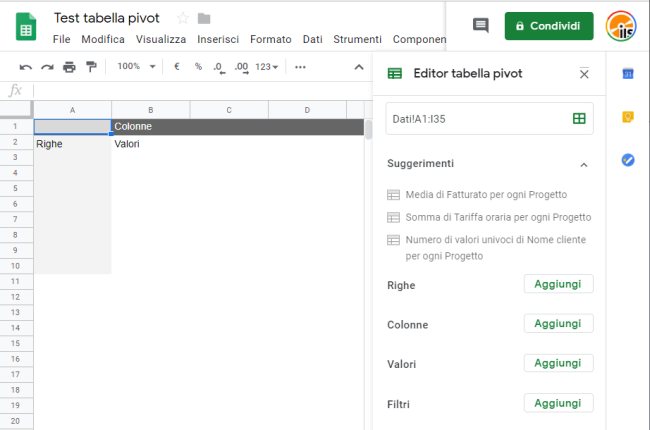Click the print icon in toolbar
Viewport: 650px width, 430px height.
(69, 67)
